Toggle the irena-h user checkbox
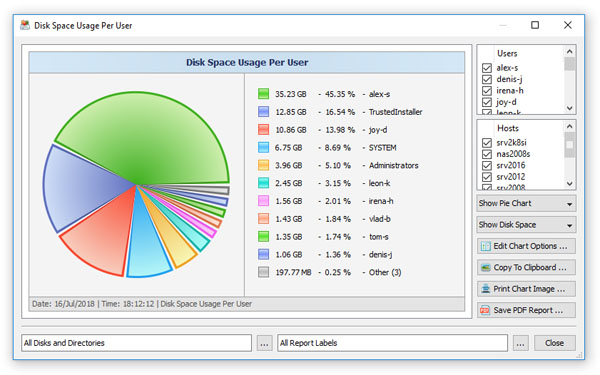 click(487, 91)
